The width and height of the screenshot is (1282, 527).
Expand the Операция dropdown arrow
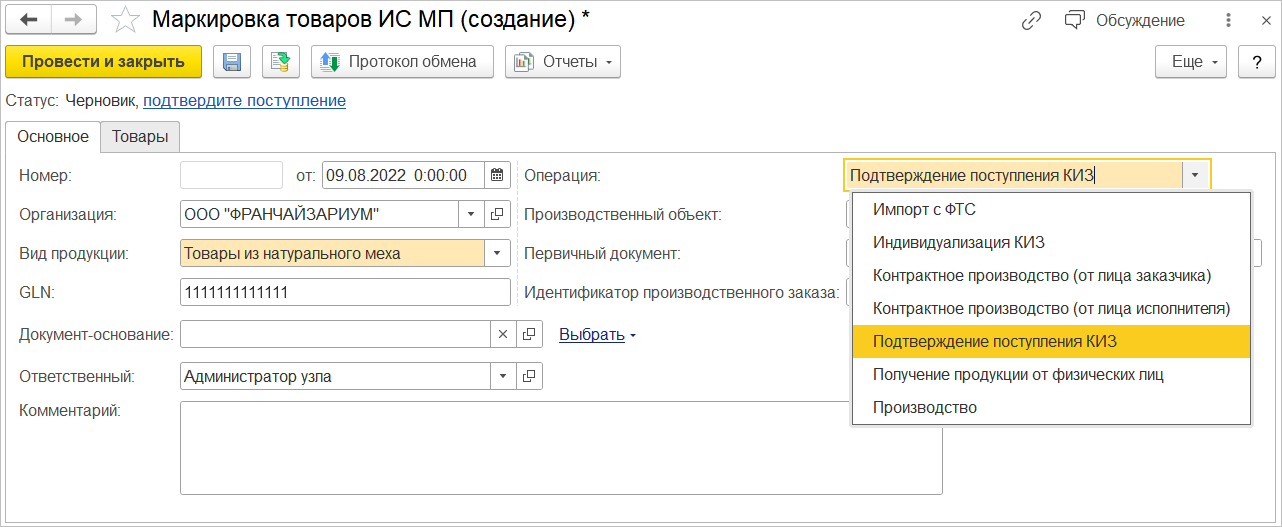pos(1196,175)
